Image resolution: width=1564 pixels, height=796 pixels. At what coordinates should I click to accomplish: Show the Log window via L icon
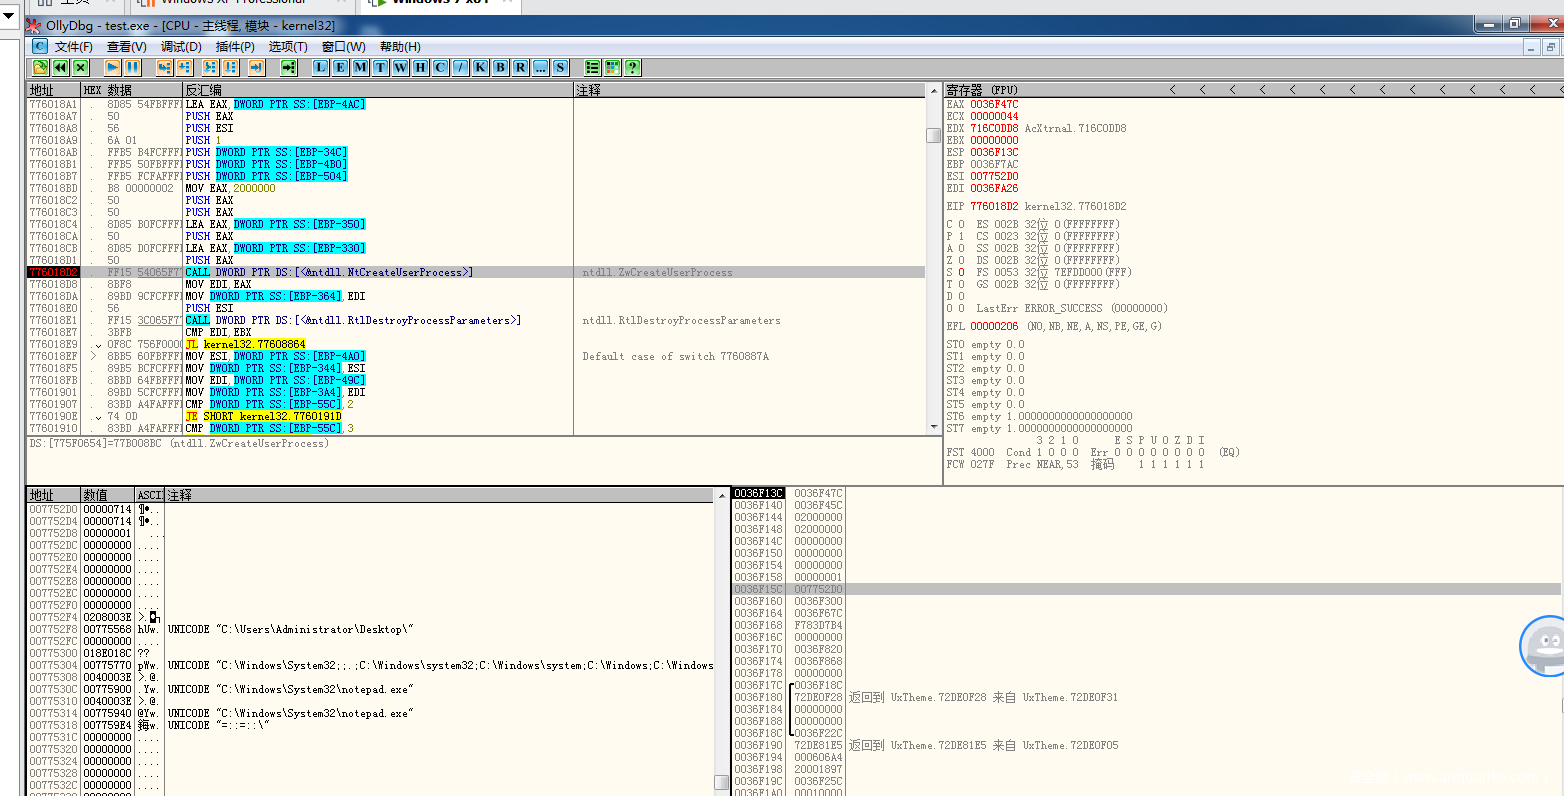[x=320, y=67]
